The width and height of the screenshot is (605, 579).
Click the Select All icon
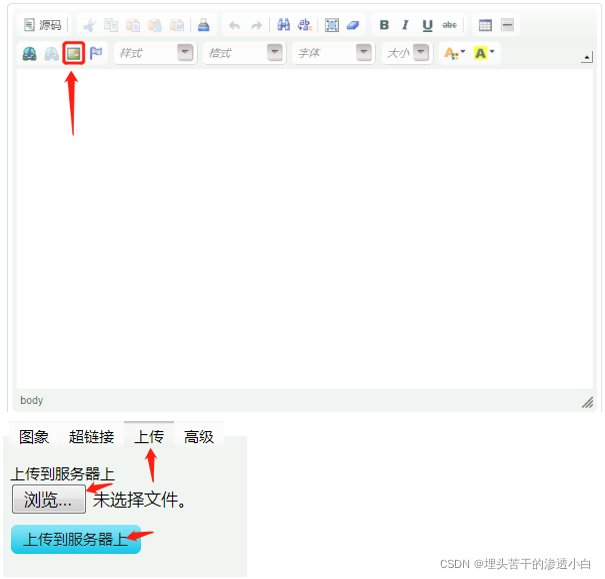point(332,25)
